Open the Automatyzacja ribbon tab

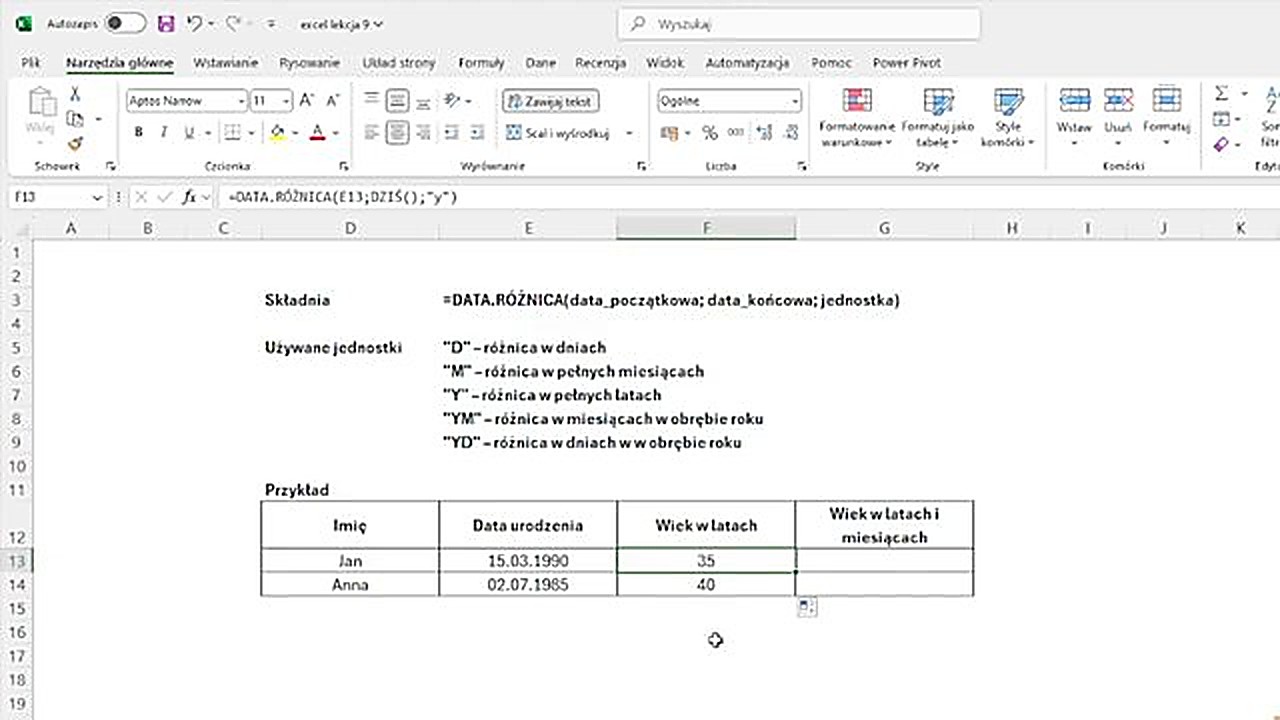[x=747, y=62]
